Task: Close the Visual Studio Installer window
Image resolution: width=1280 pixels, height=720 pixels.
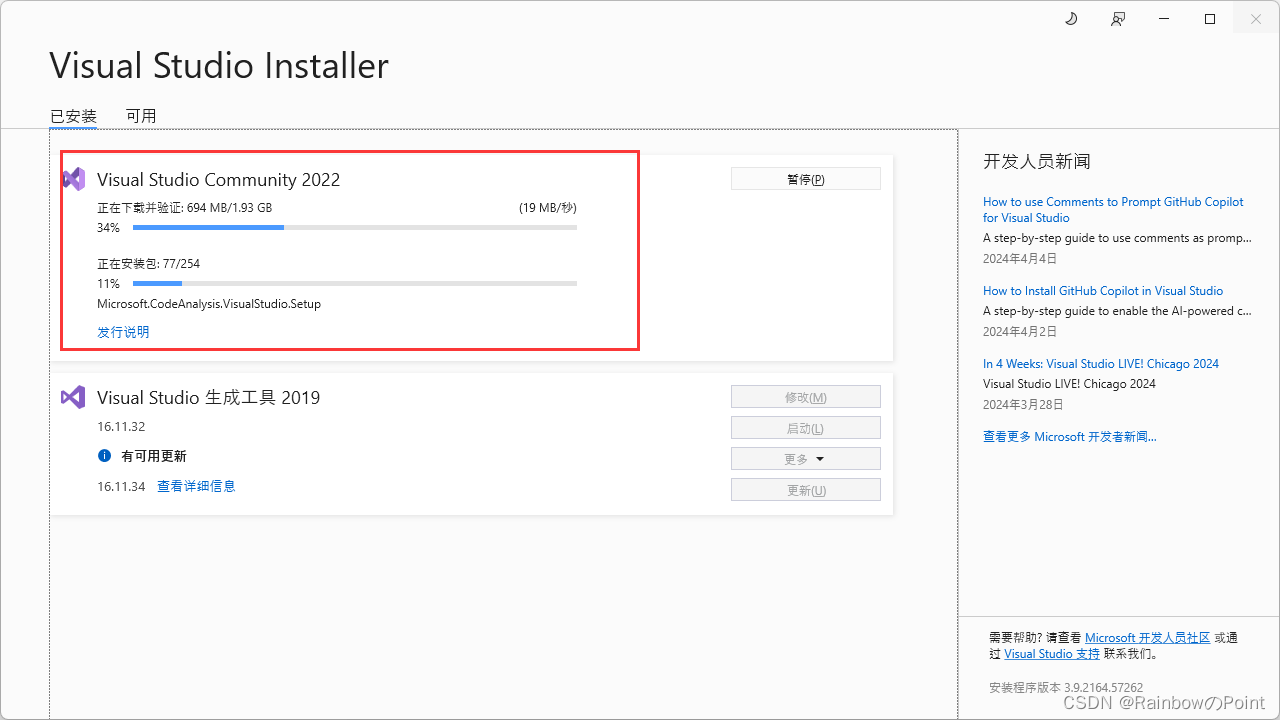Action: (1256, 19)
